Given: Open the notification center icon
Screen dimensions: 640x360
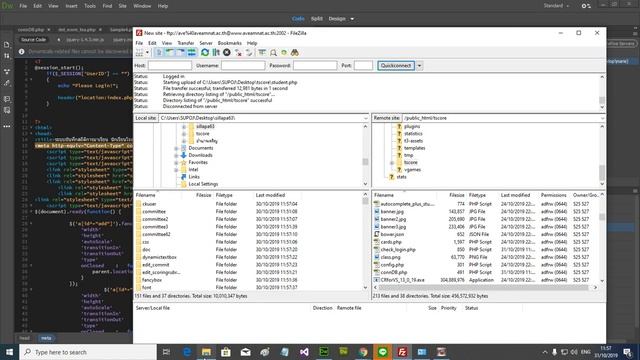Looking at the screenshot, I should pos(627,352).
